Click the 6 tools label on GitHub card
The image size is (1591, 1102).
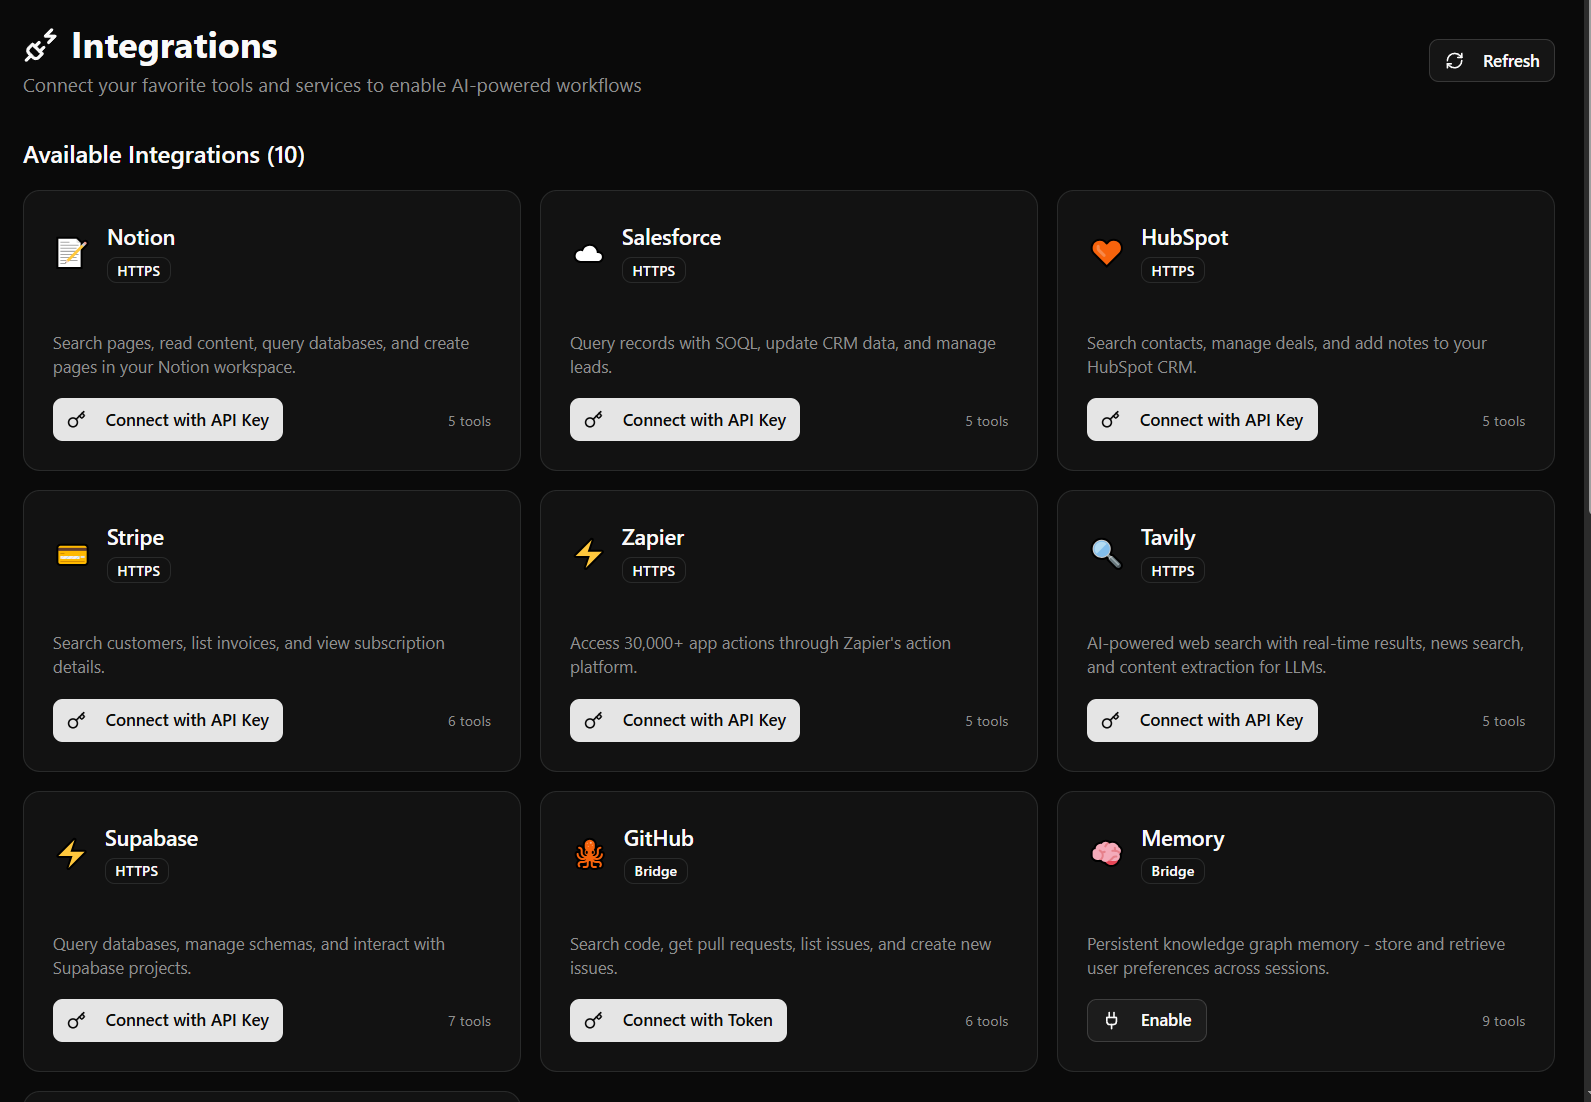tap(986, 1021)
